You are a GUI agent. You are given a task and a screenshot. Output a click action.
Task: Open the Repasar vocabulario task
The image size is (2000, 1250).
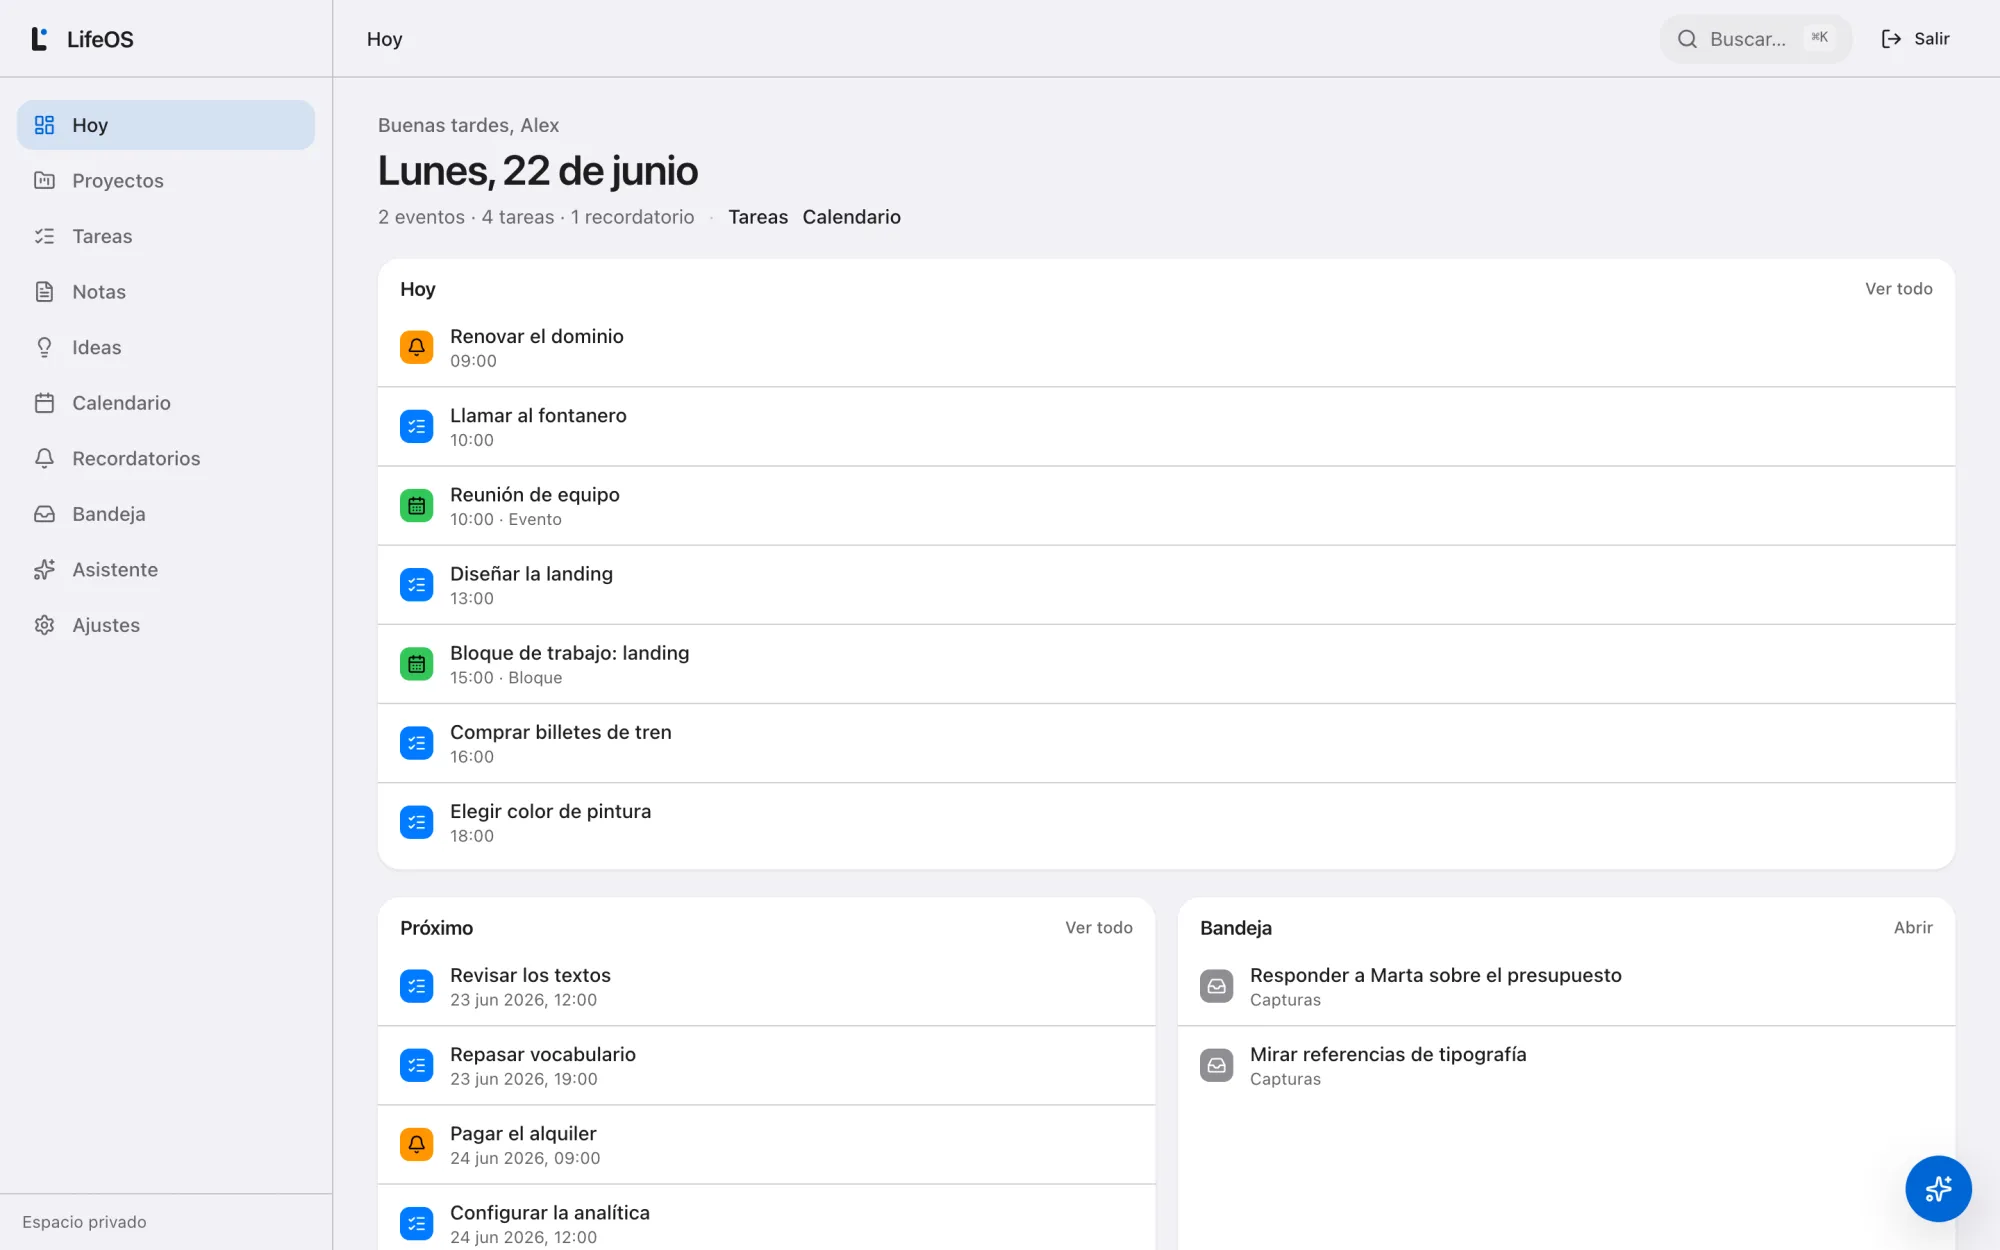(x=766, y=1066)
